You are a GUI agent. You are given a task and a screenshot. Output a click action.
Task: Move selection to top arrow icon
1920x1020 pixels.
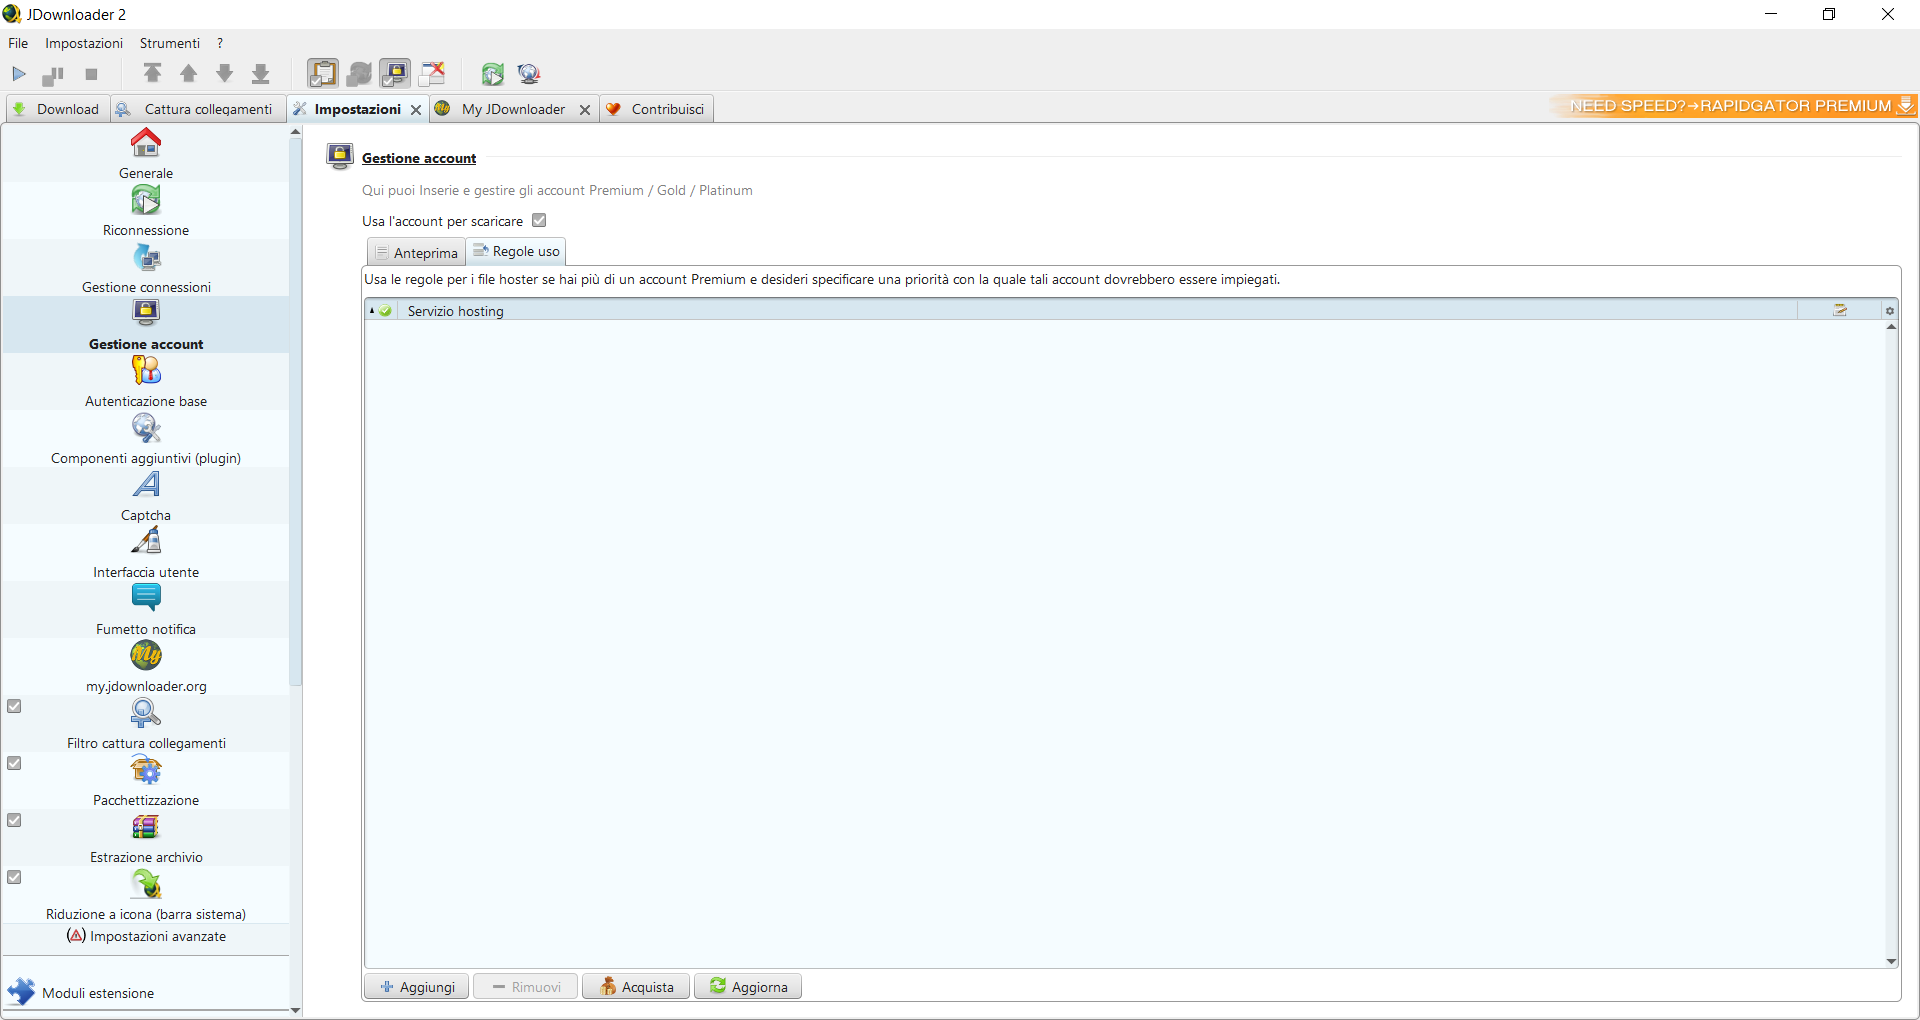coord(153,73)
